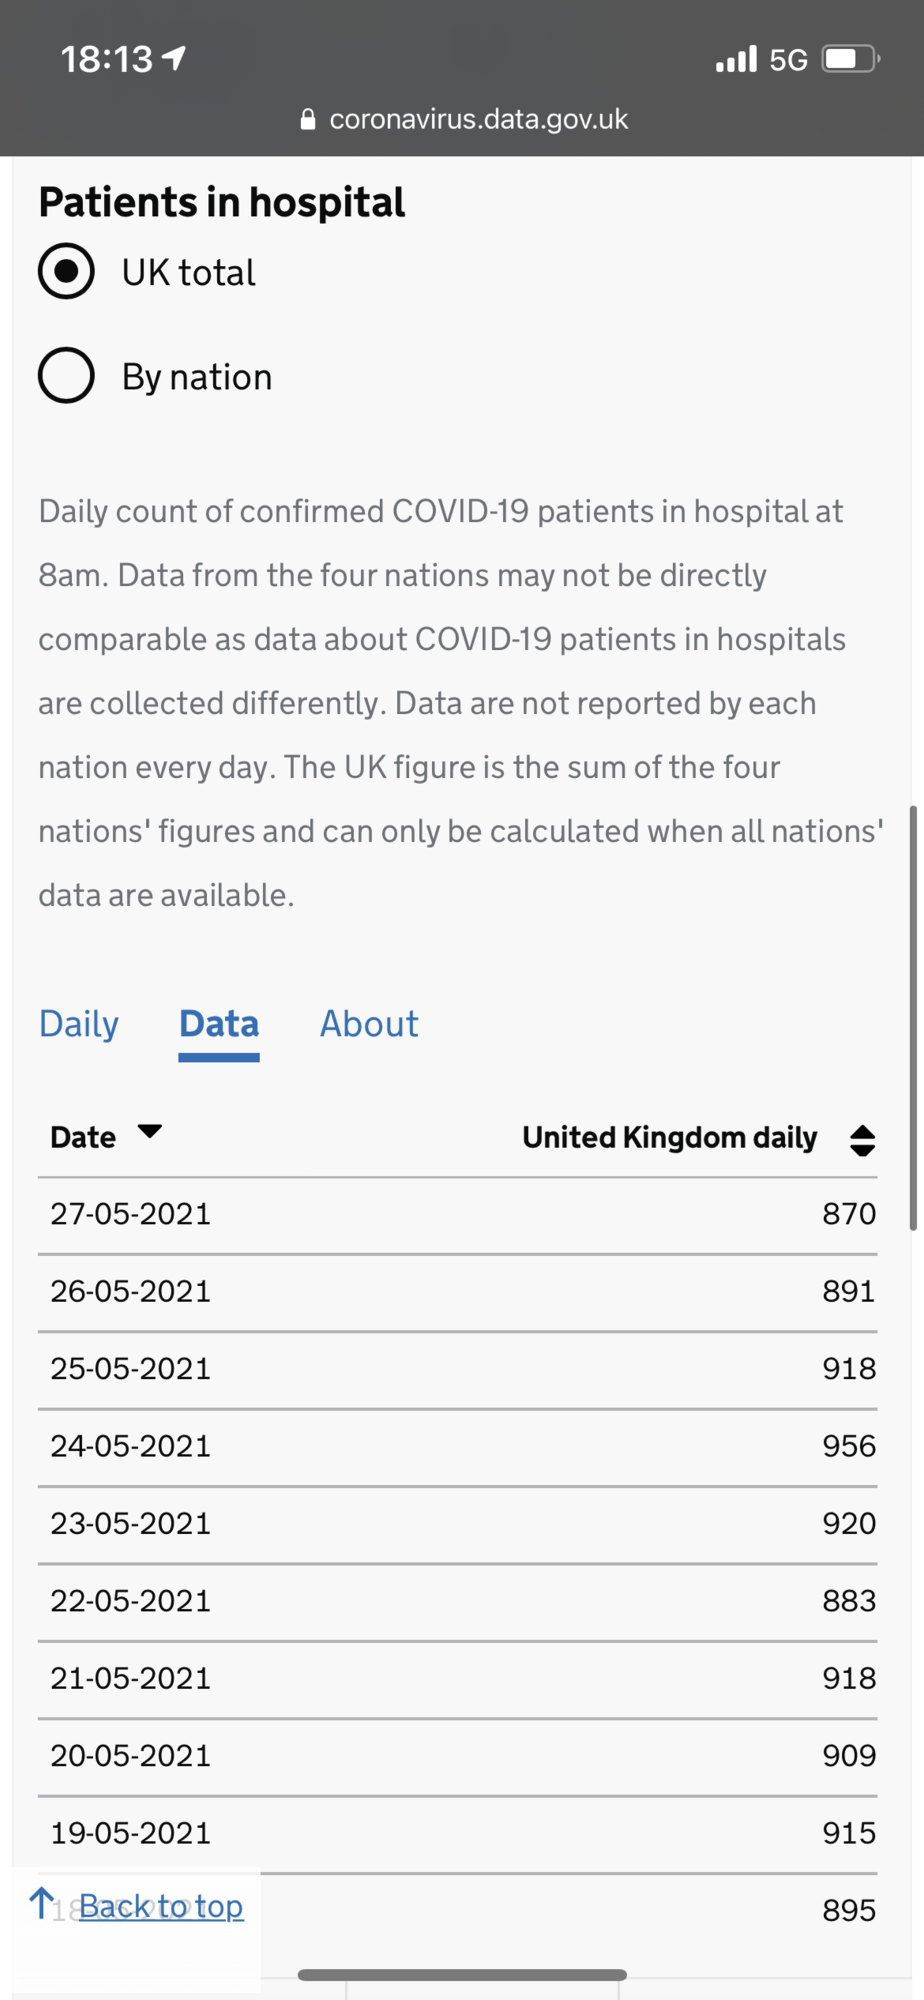Switch to the Daily tab

point(79,1024)
